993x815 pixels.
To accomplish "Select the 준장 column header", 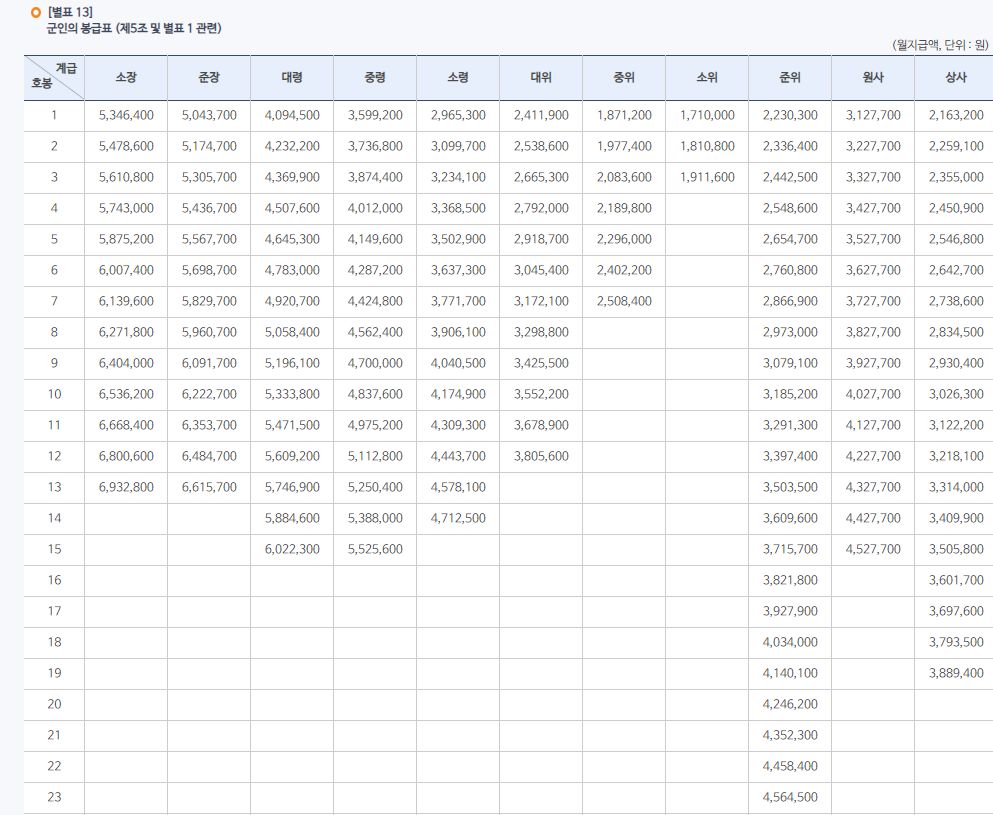I will [209, 77].
